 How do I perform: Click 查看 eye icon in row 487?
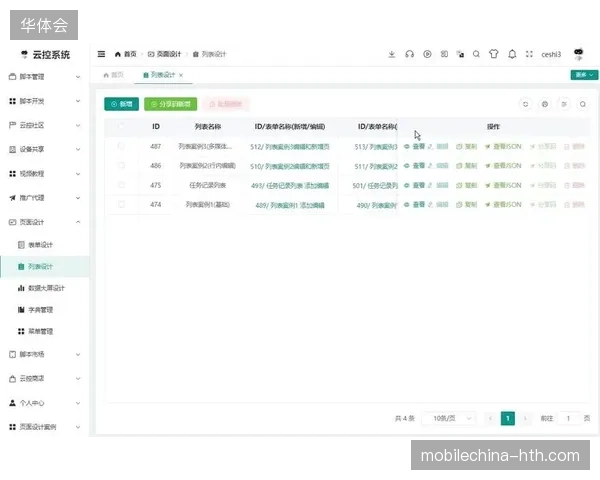415,146
